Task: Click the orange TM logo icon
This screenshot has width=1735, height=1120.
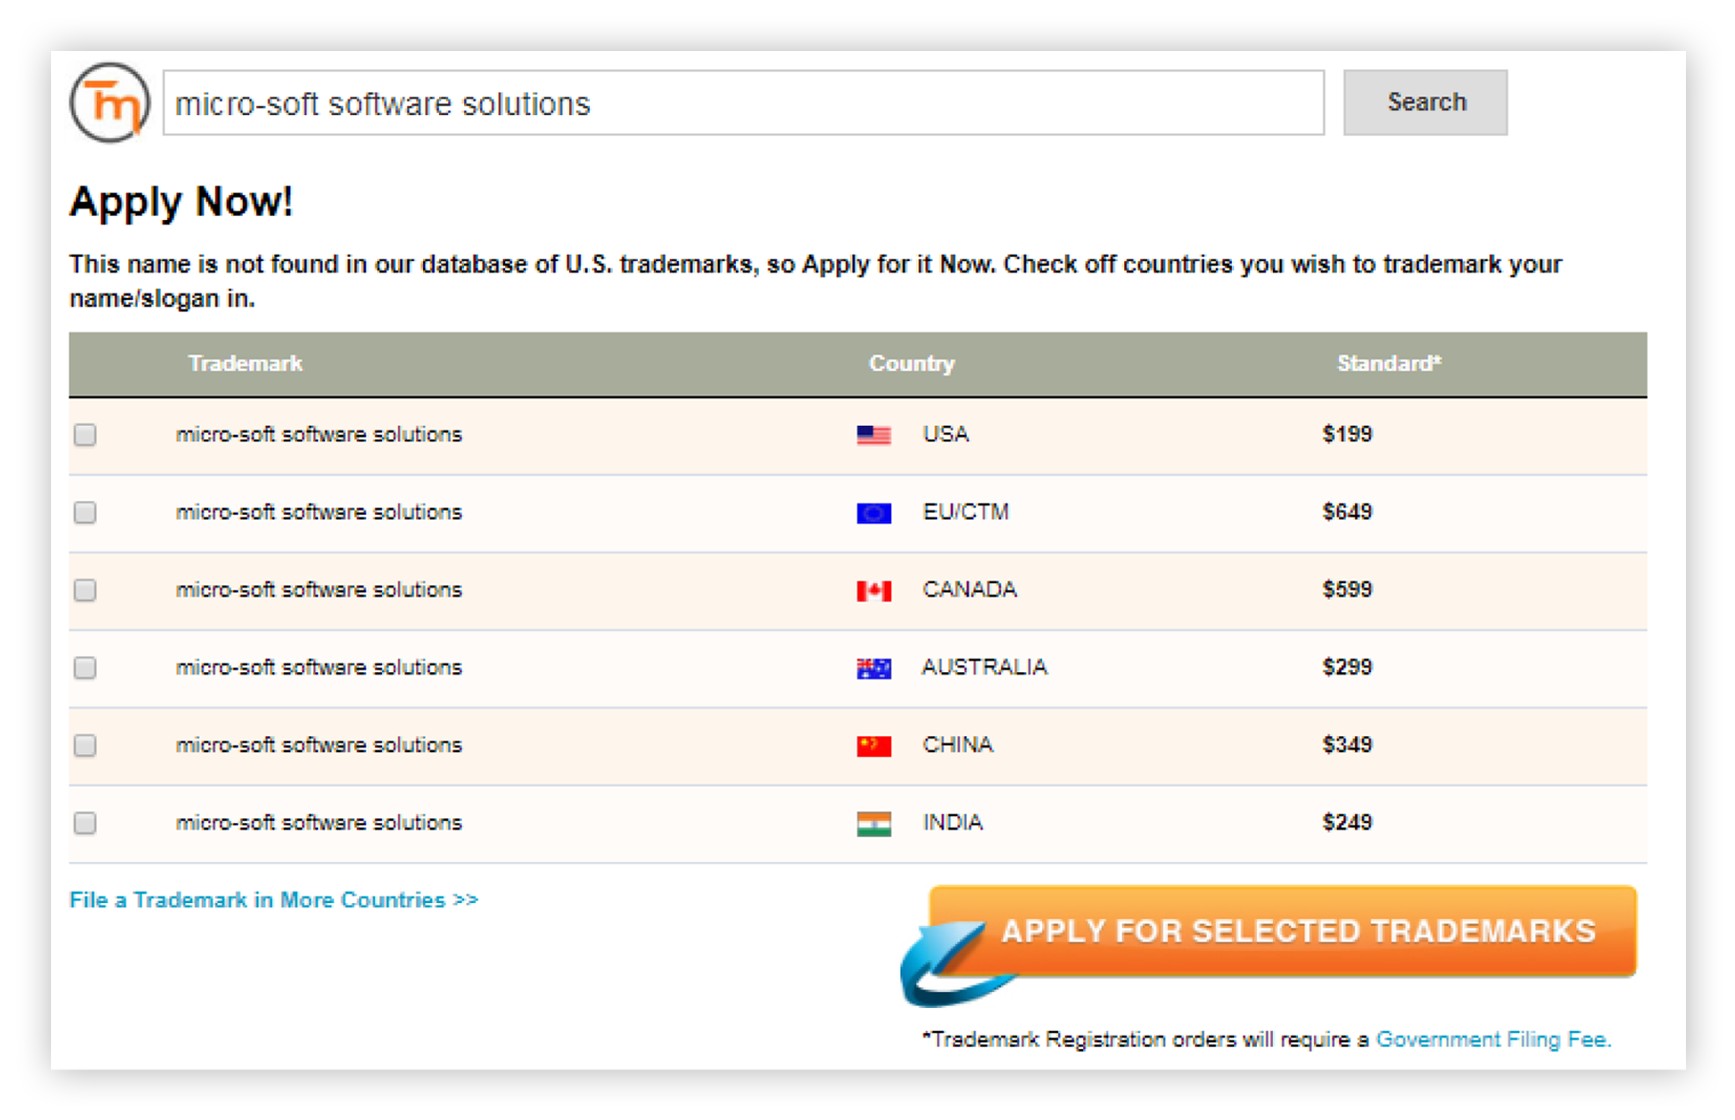Action: pos(109,103)
